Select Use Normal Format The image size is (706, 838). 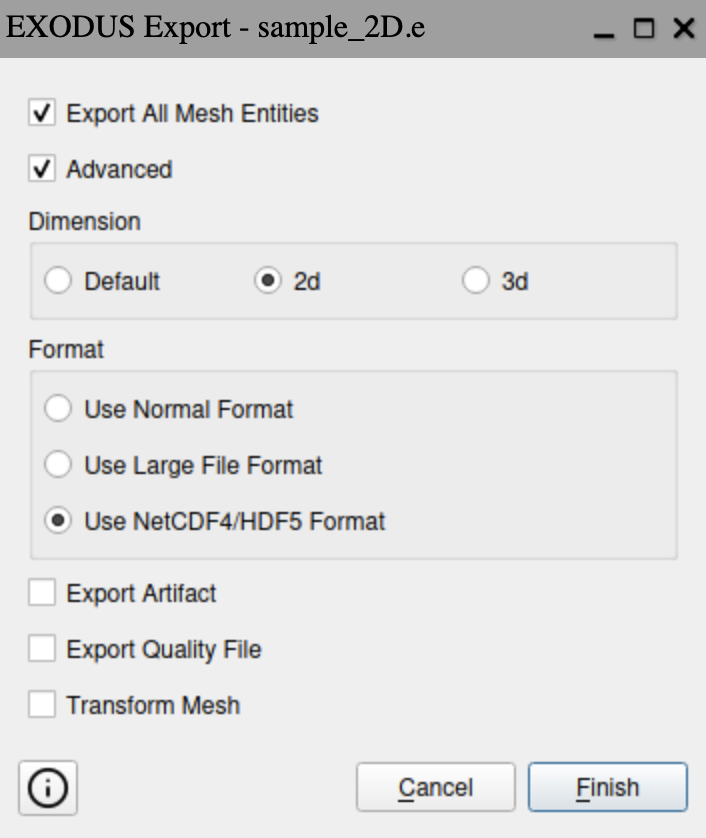[59, 409]
